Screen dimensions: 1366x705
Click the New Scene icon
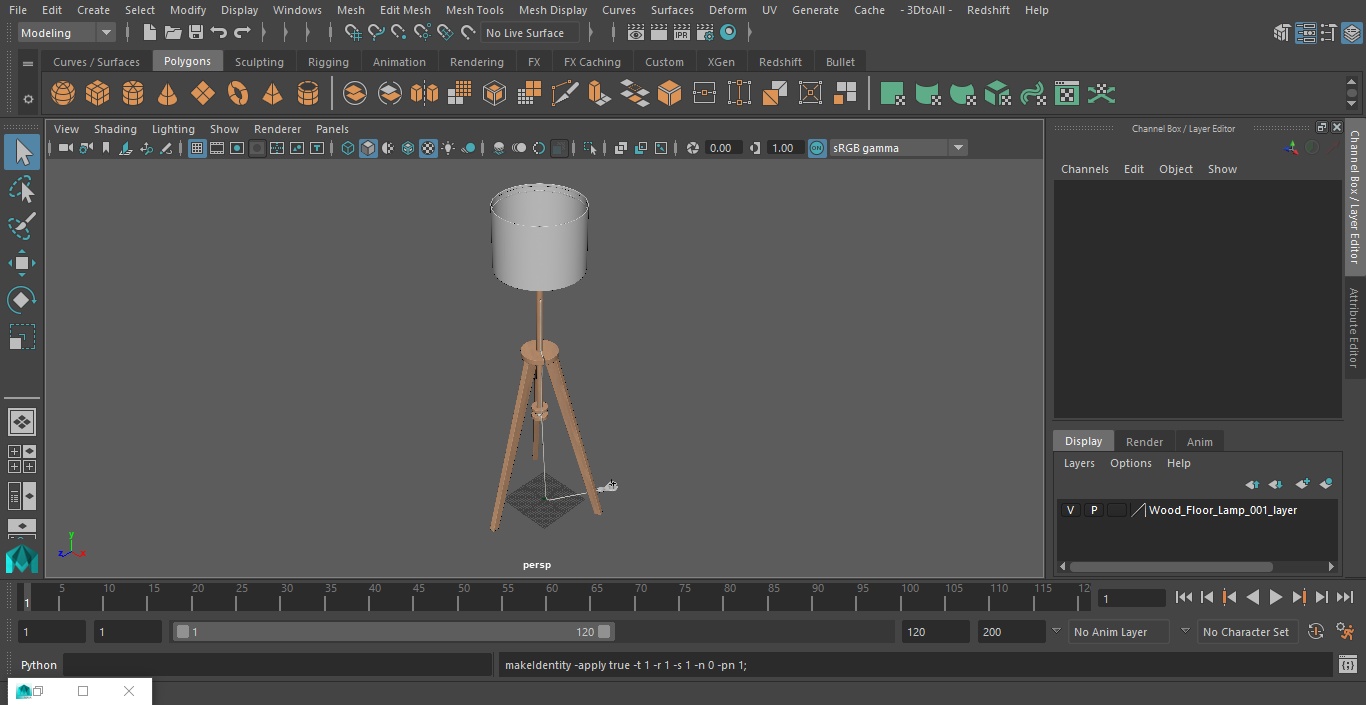point(149,33)
